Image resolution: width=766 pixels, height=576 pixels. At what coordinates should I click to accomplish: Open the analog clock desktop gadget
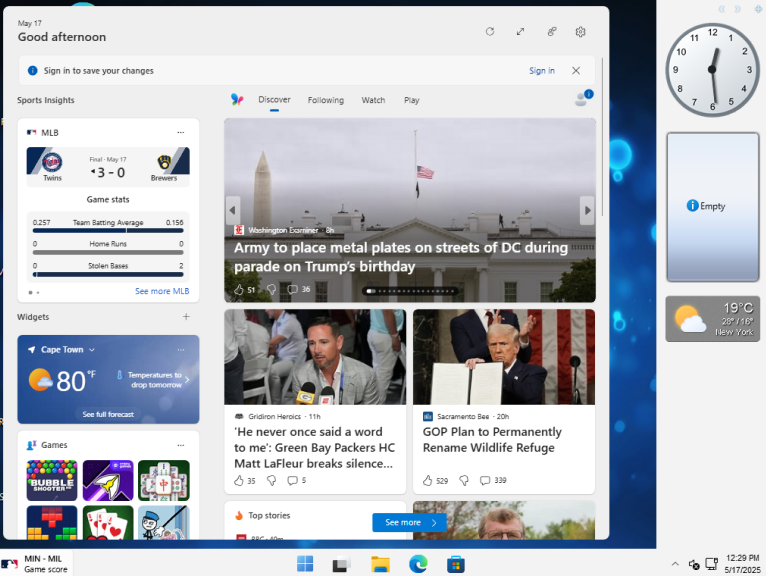[x=712, y=70]
